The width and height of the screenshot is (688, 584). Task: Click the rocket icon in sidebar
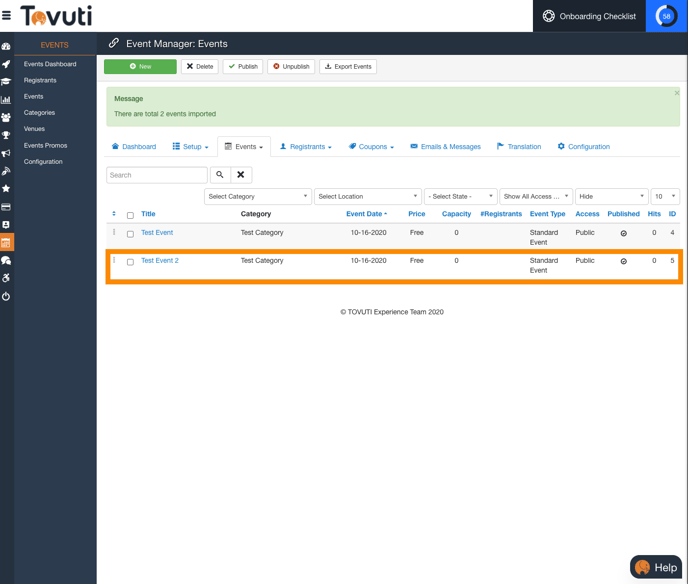pyautogui.click(x=6, y=64)
